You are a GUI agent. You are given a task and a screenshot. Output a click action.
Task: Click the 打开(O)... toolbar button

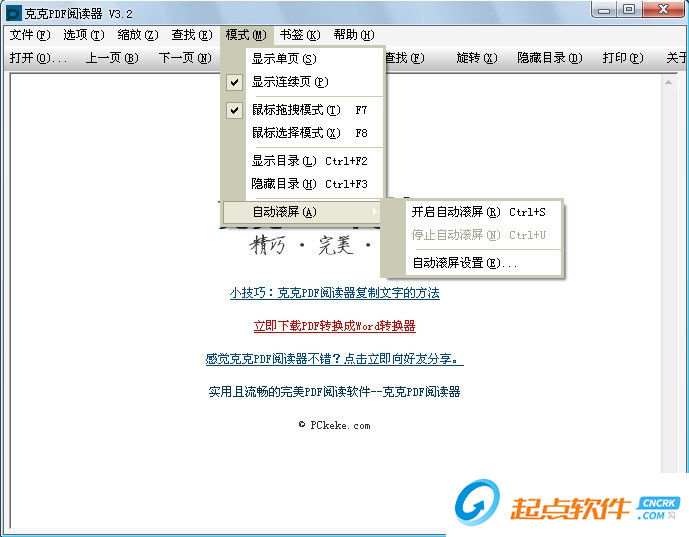click(39, 58)
